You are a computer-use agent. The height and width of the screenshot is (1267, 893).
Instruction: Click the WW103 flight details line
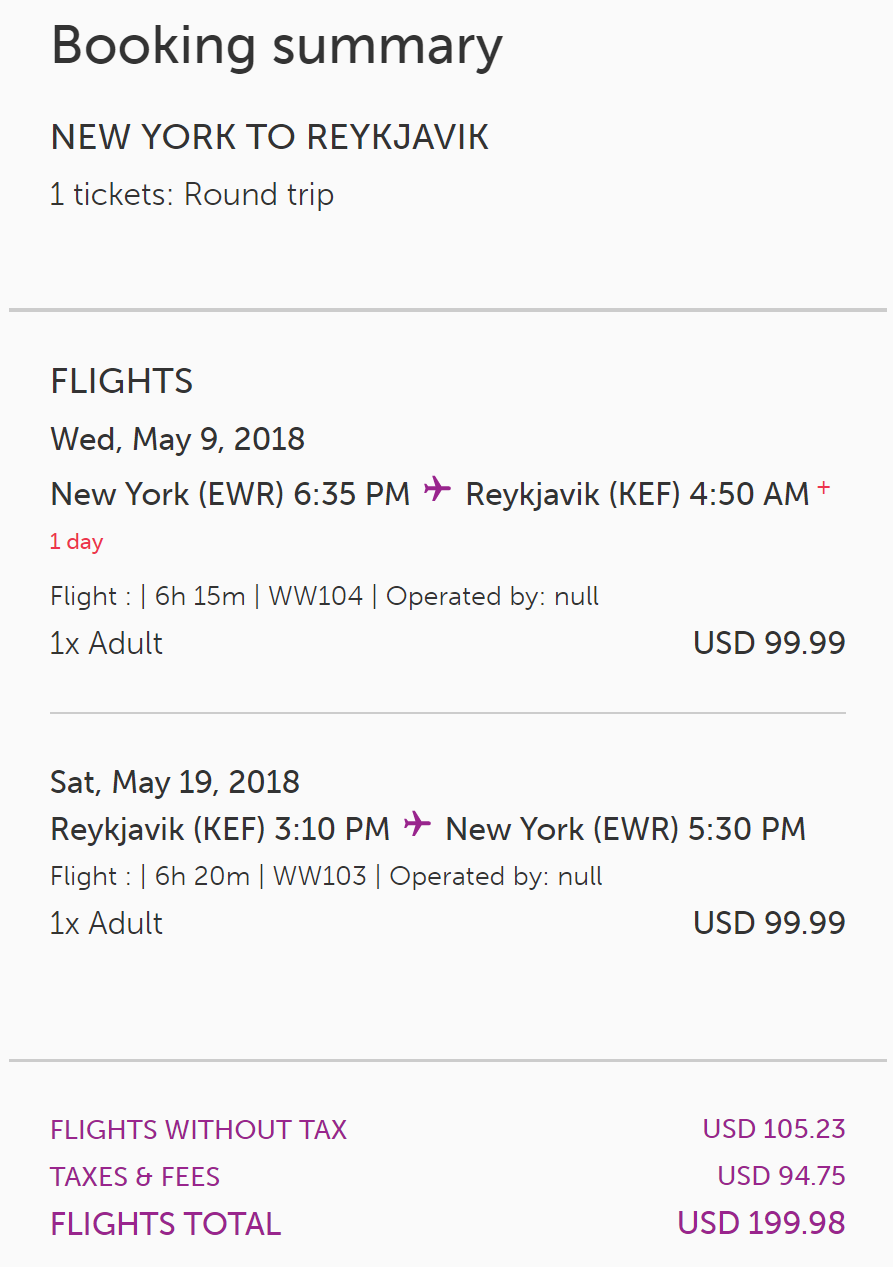click(326, 877)
